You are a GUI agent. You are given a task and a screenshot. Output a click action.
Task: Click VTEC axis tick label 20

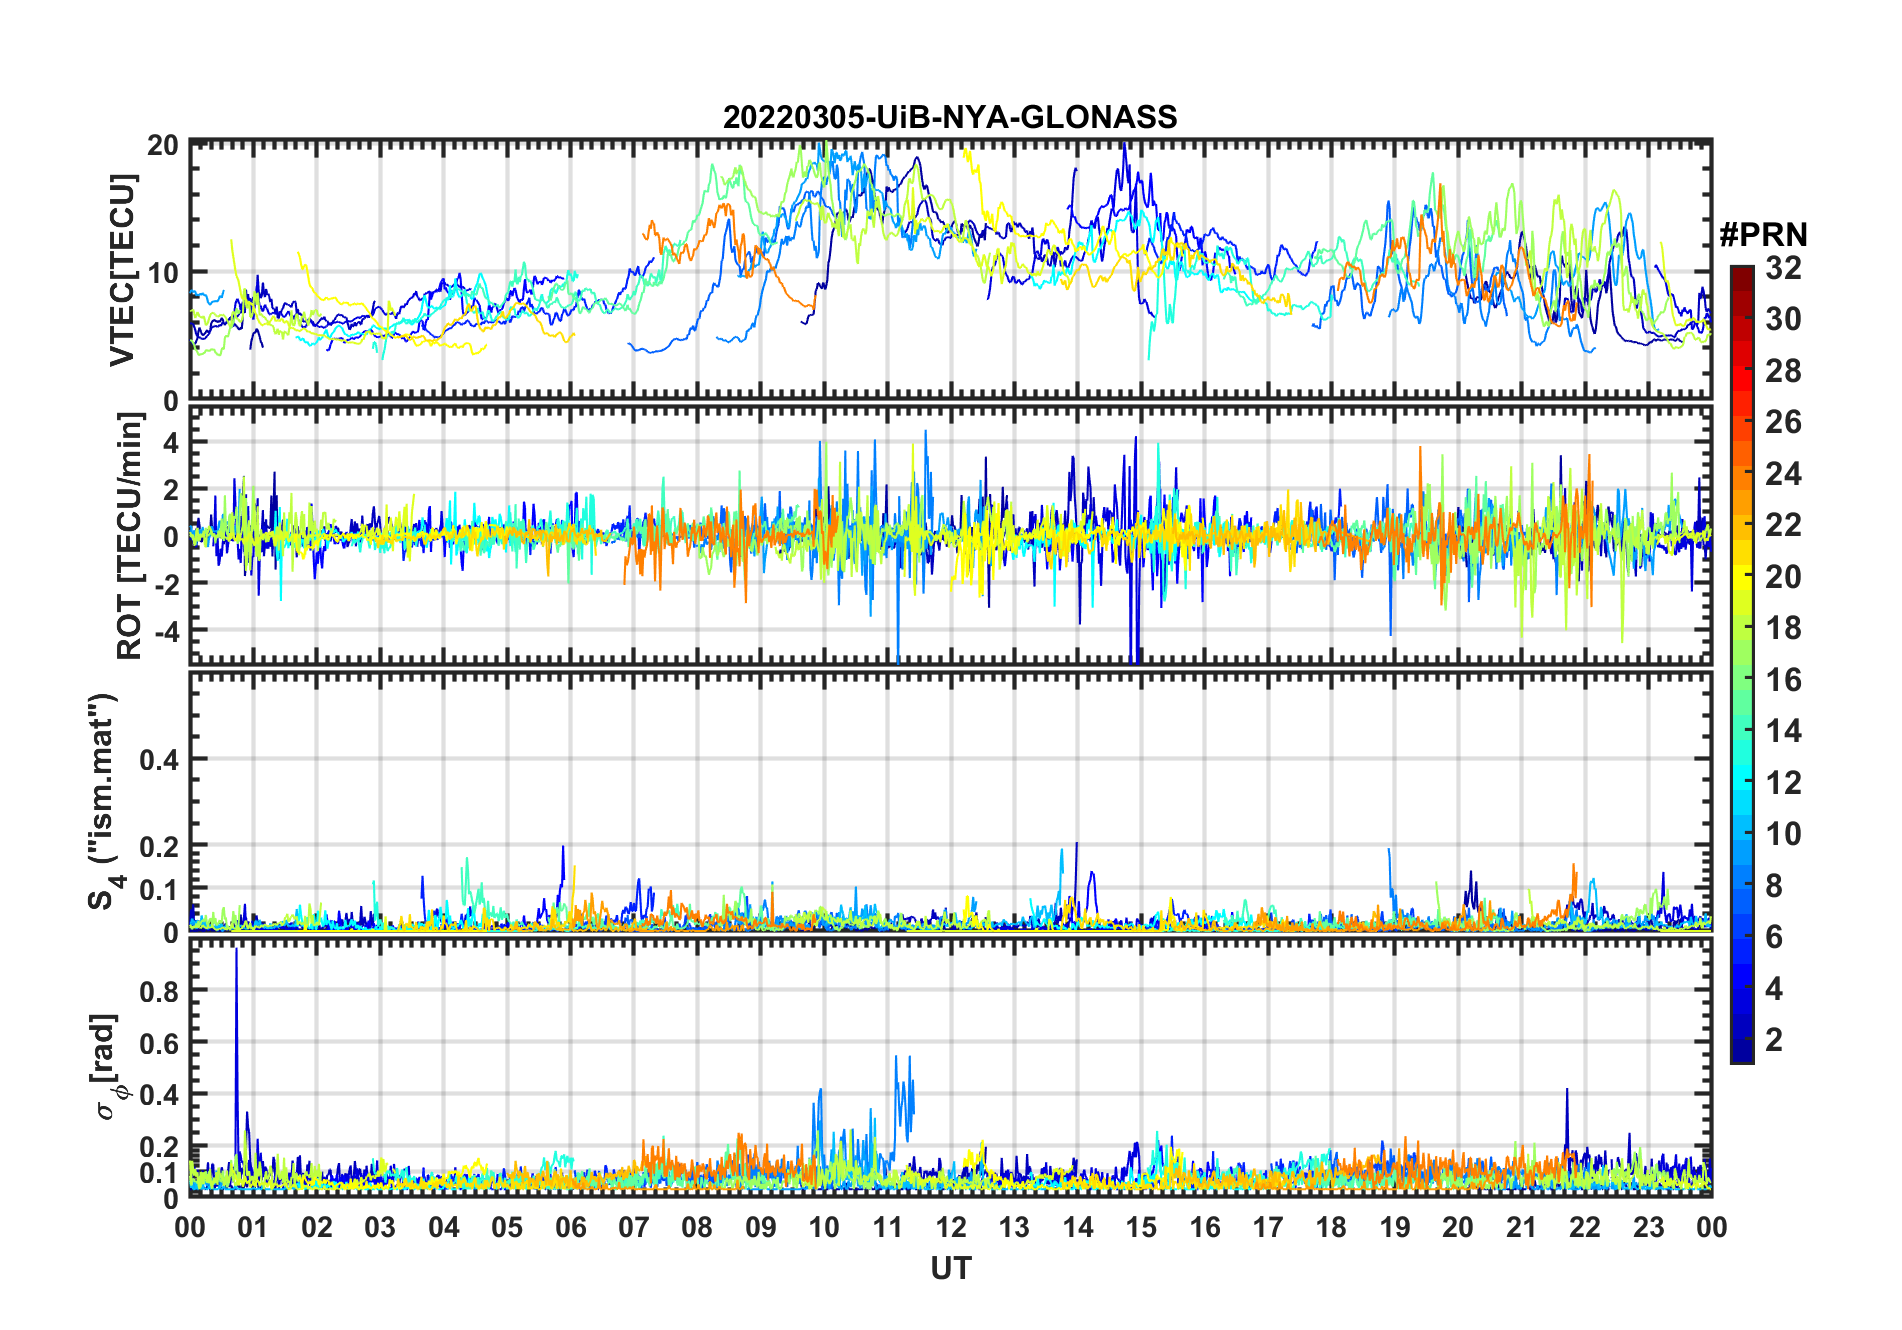coord(163,145)
